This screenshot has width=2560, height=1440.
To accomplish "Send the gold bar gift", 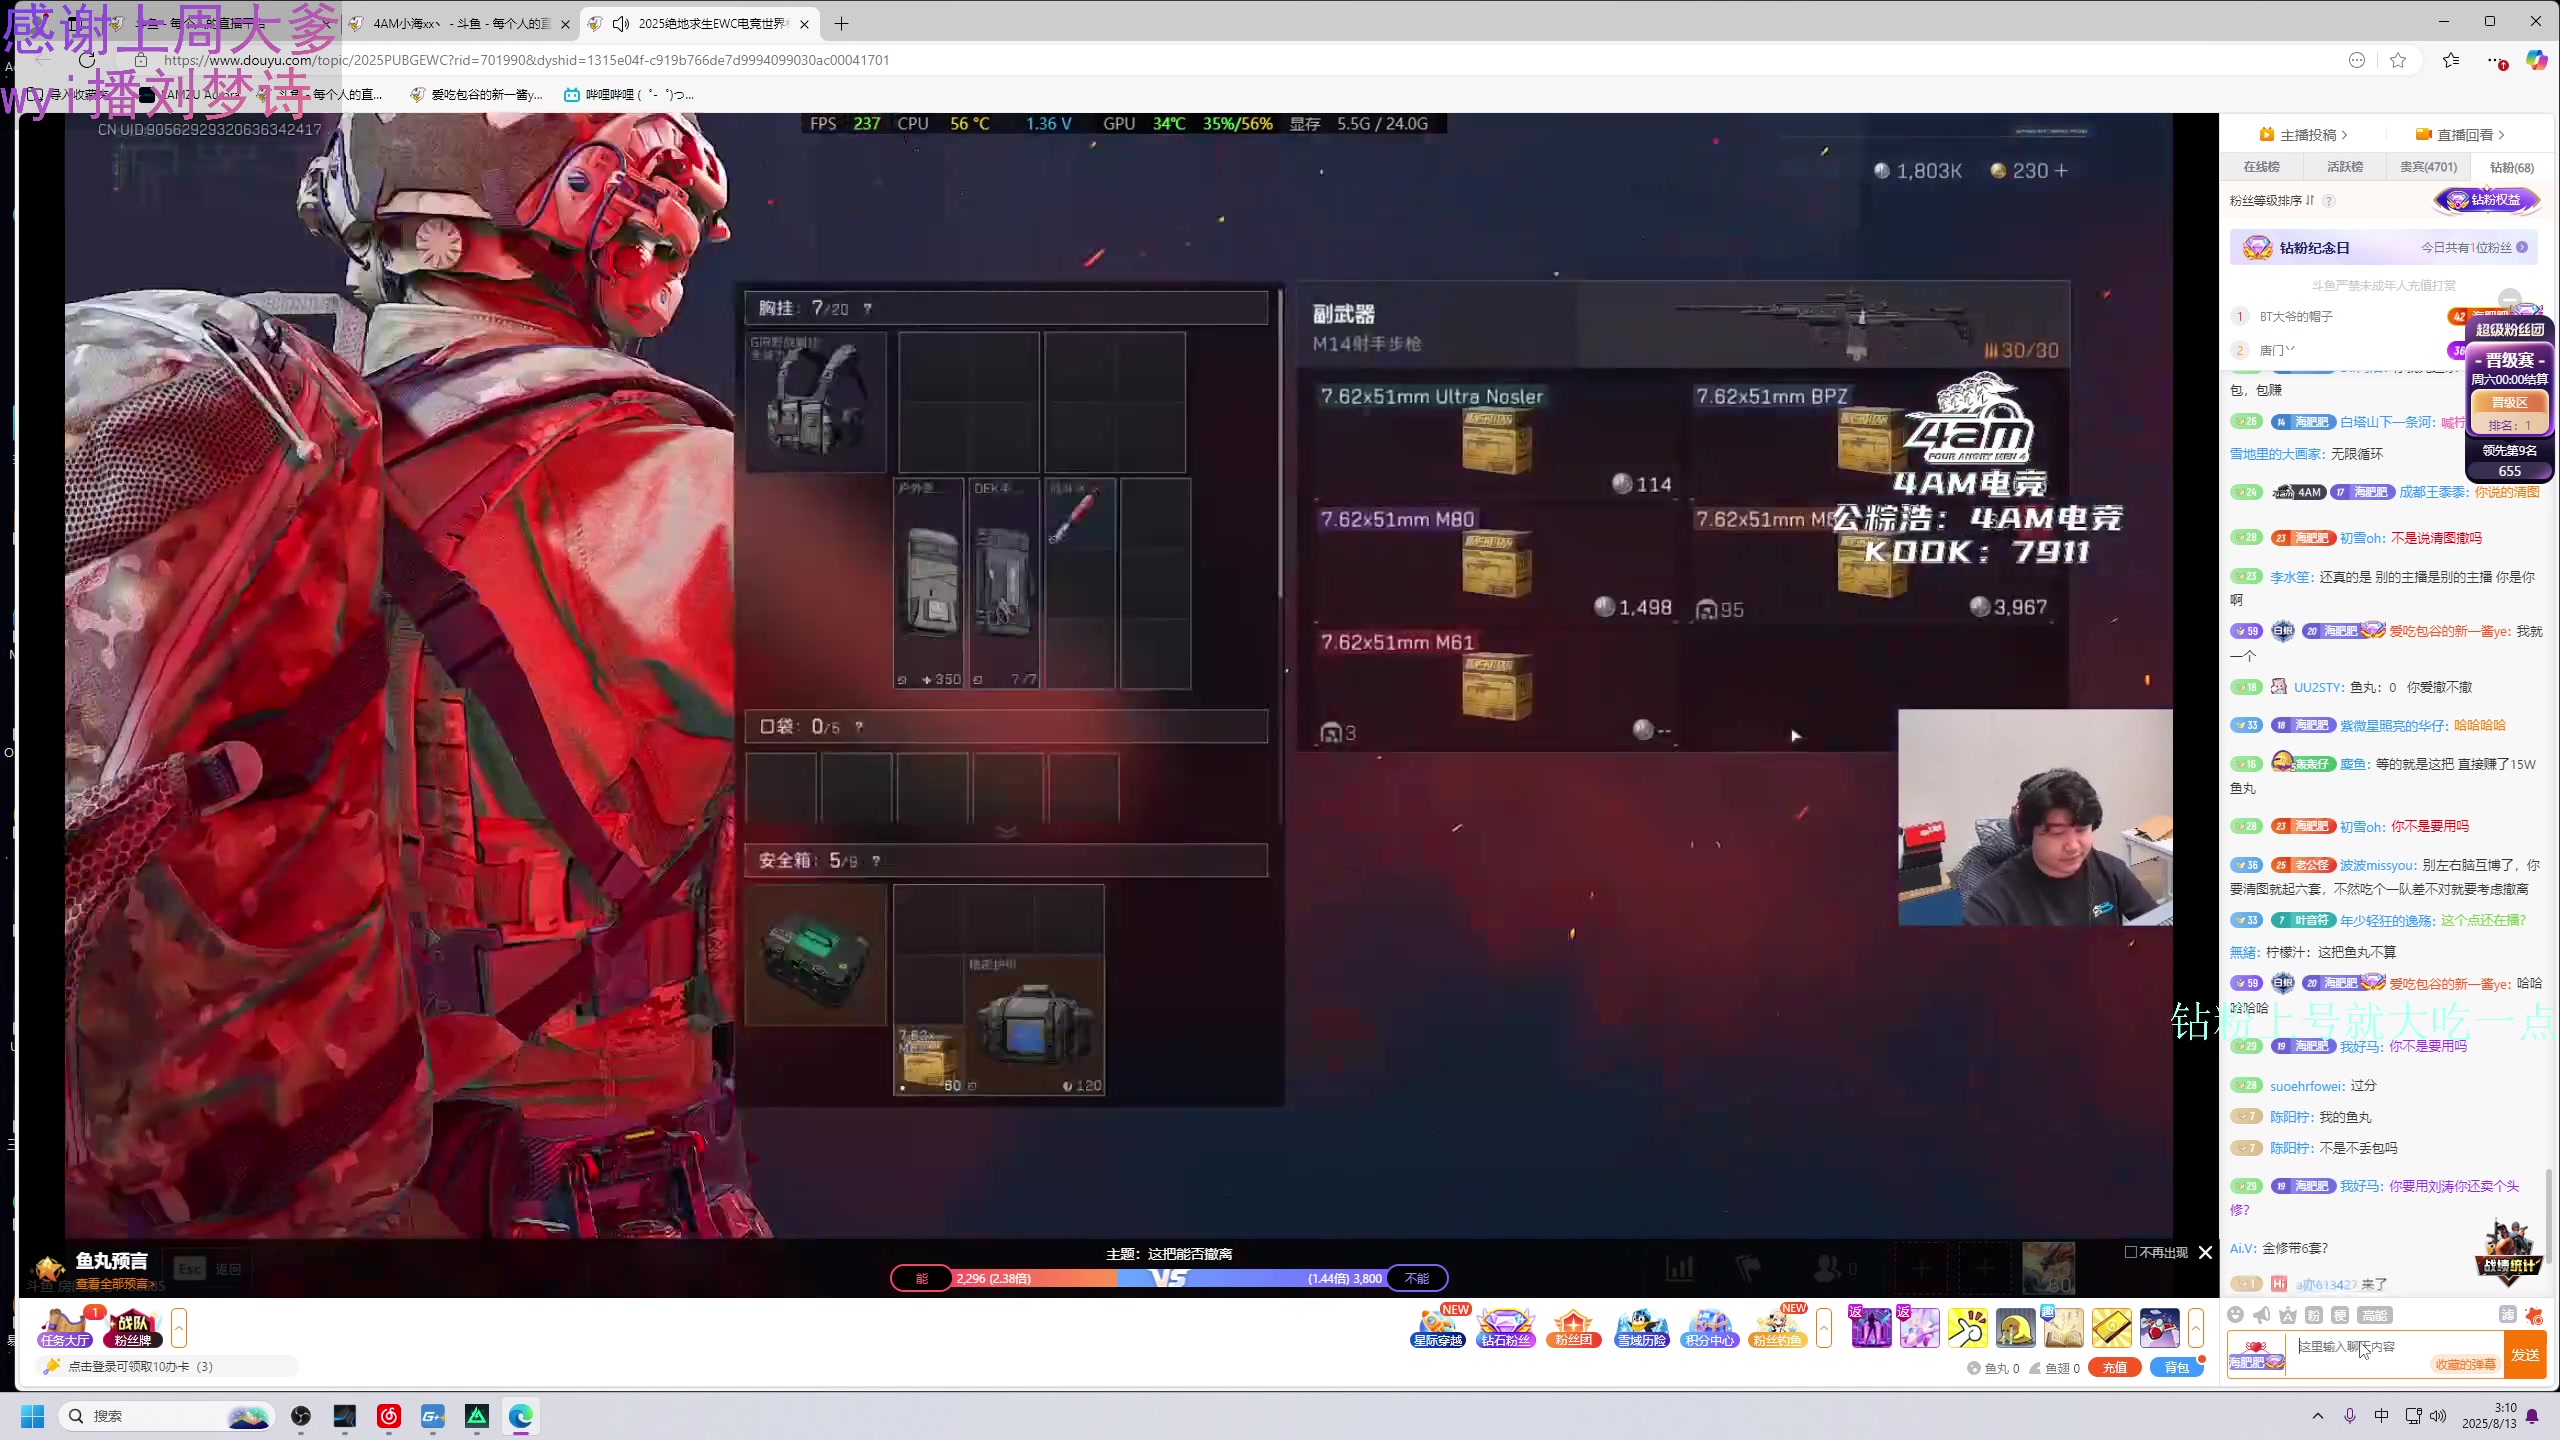I will click(2111, 1328).
